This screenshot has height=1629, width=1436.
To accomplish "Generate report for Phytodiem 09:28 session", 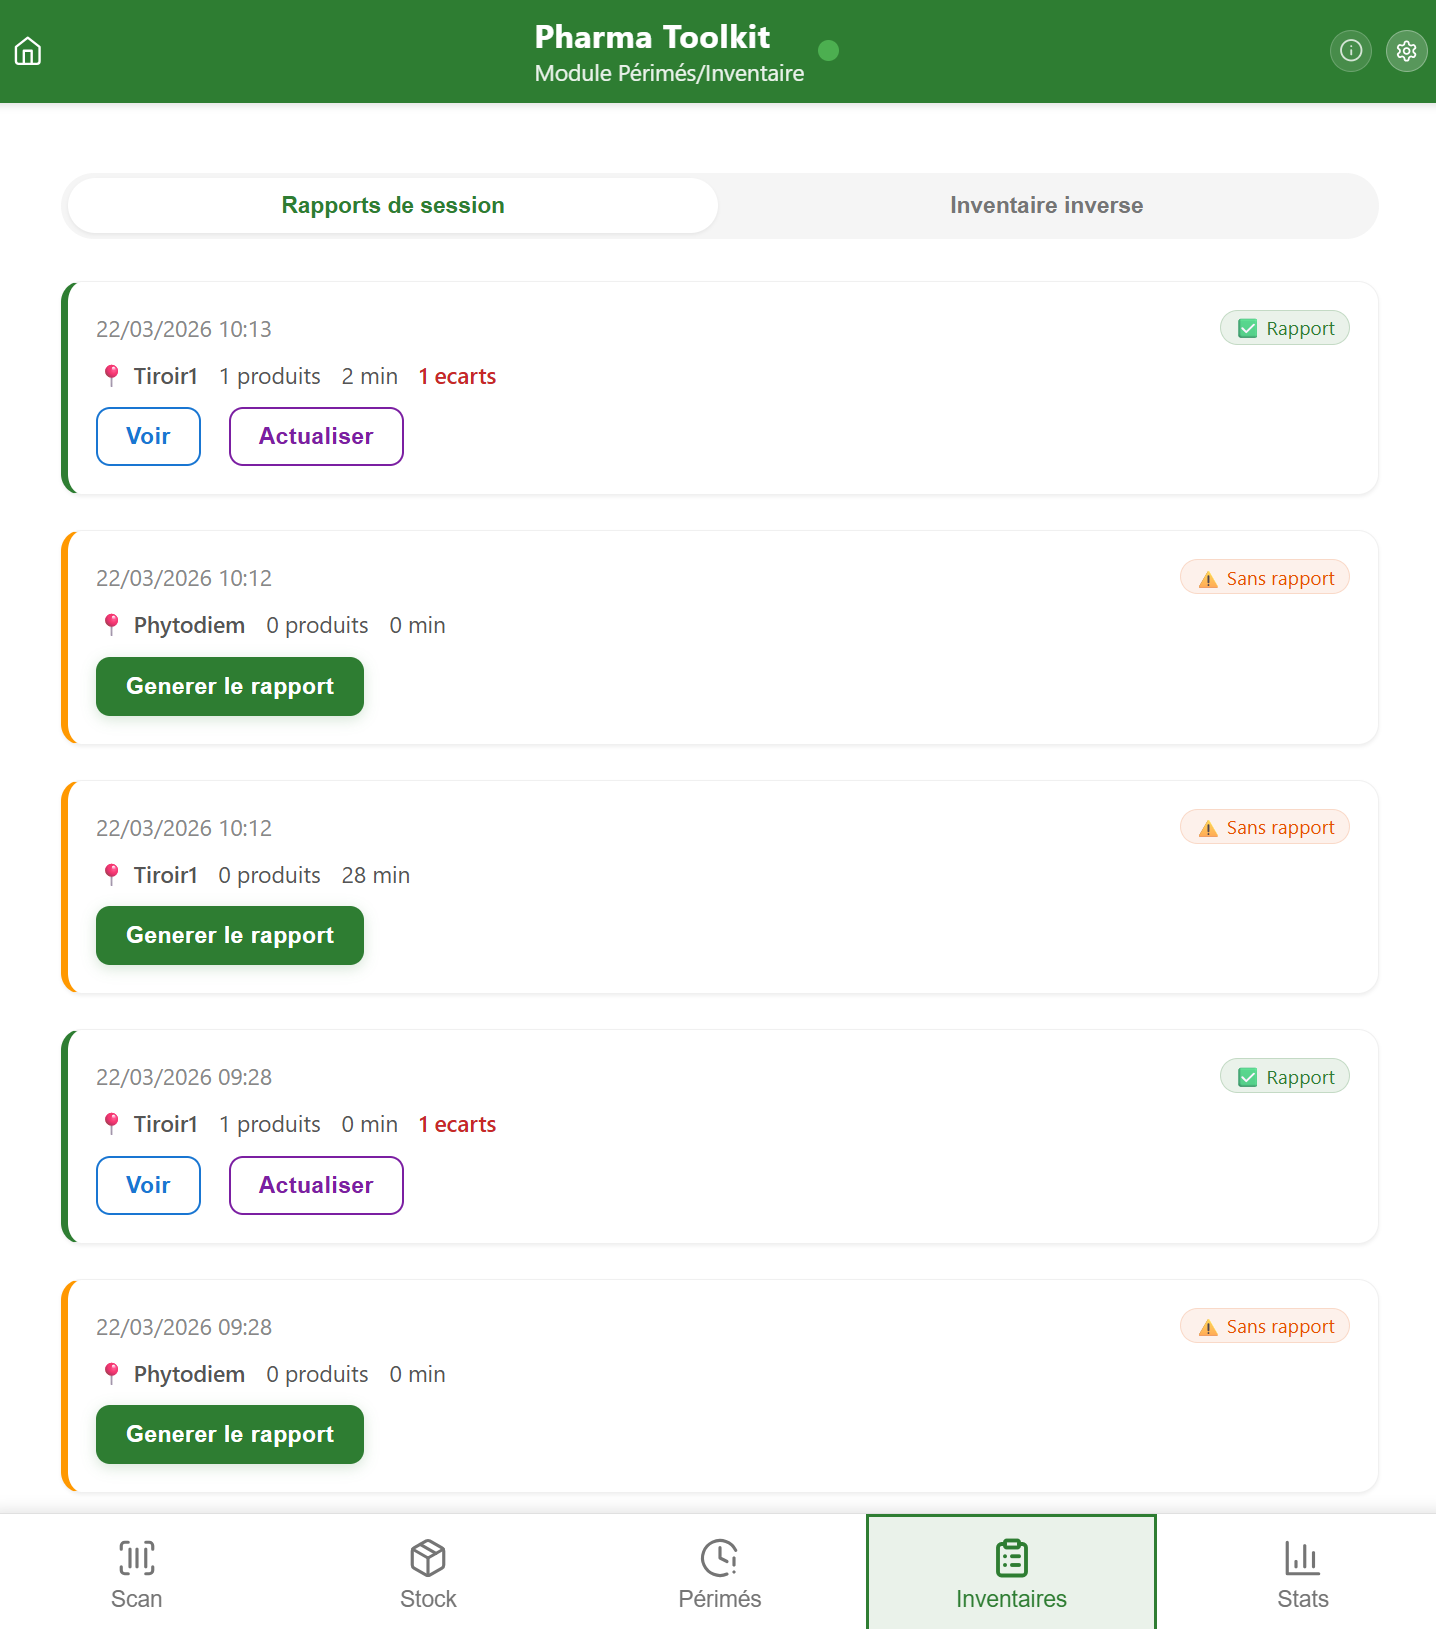I will coord(230,1435).
